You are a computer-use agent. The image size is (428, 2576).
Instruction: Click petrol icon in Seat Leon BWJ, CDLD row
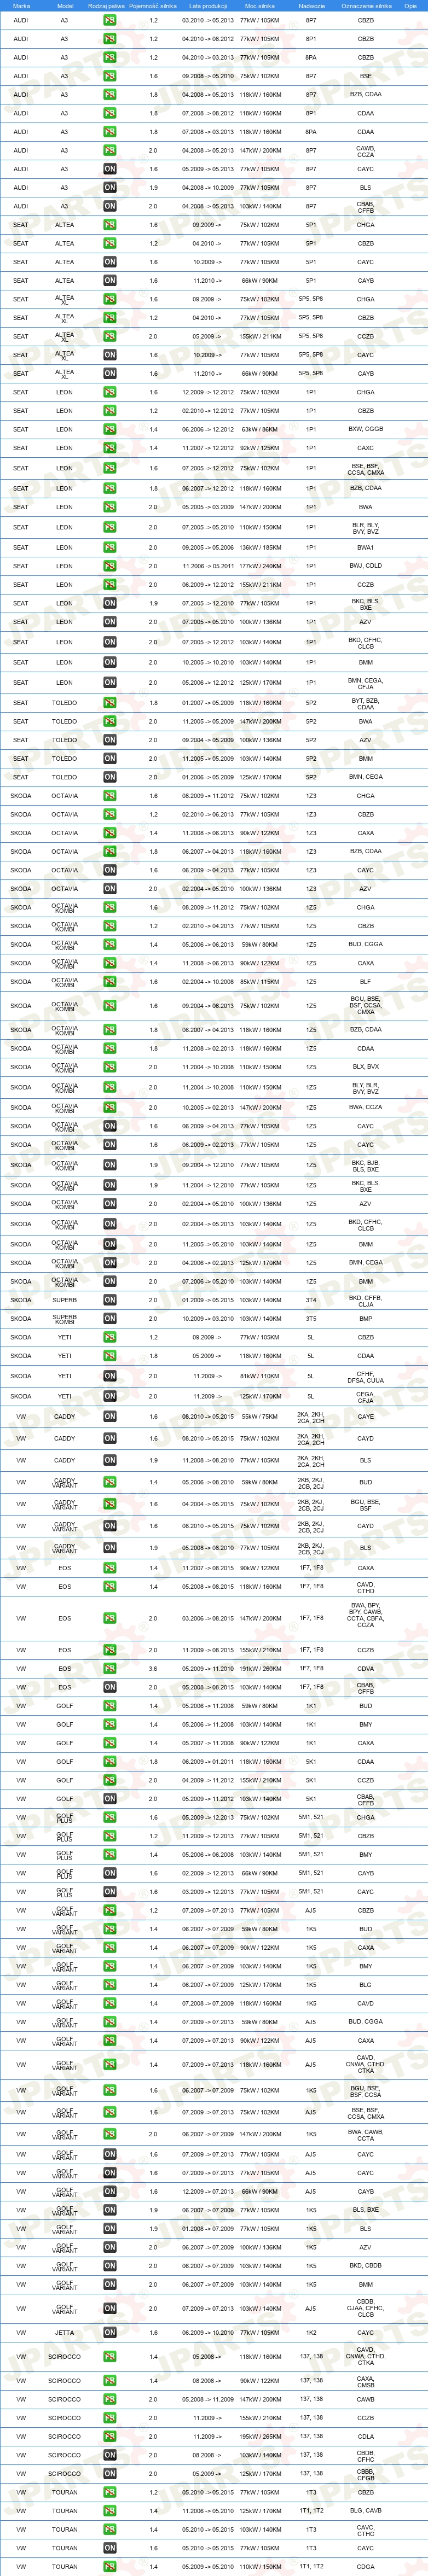click(110, 566)
